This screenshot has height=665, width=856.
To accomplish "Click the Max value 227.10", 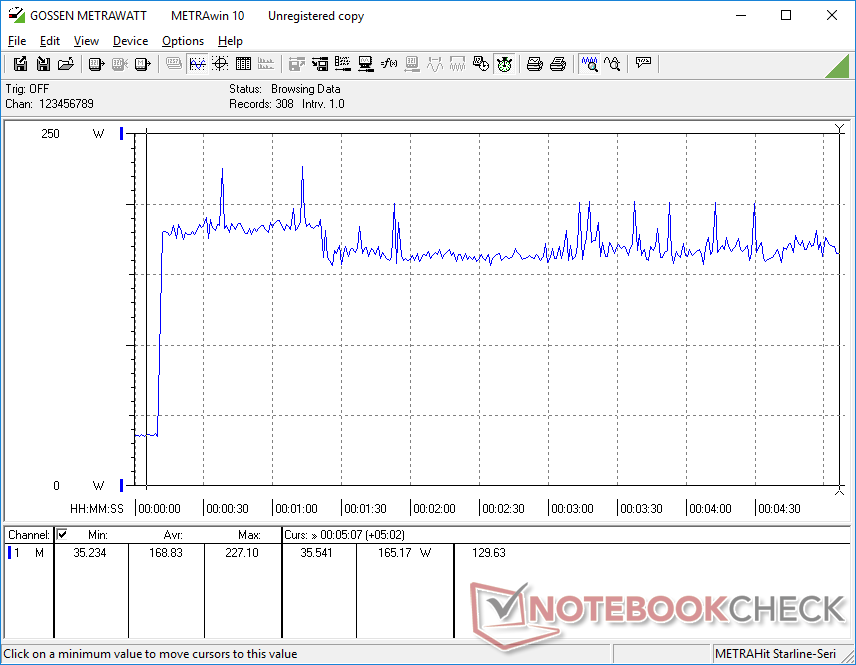I will pyautogui.click(x=242, y=553).
